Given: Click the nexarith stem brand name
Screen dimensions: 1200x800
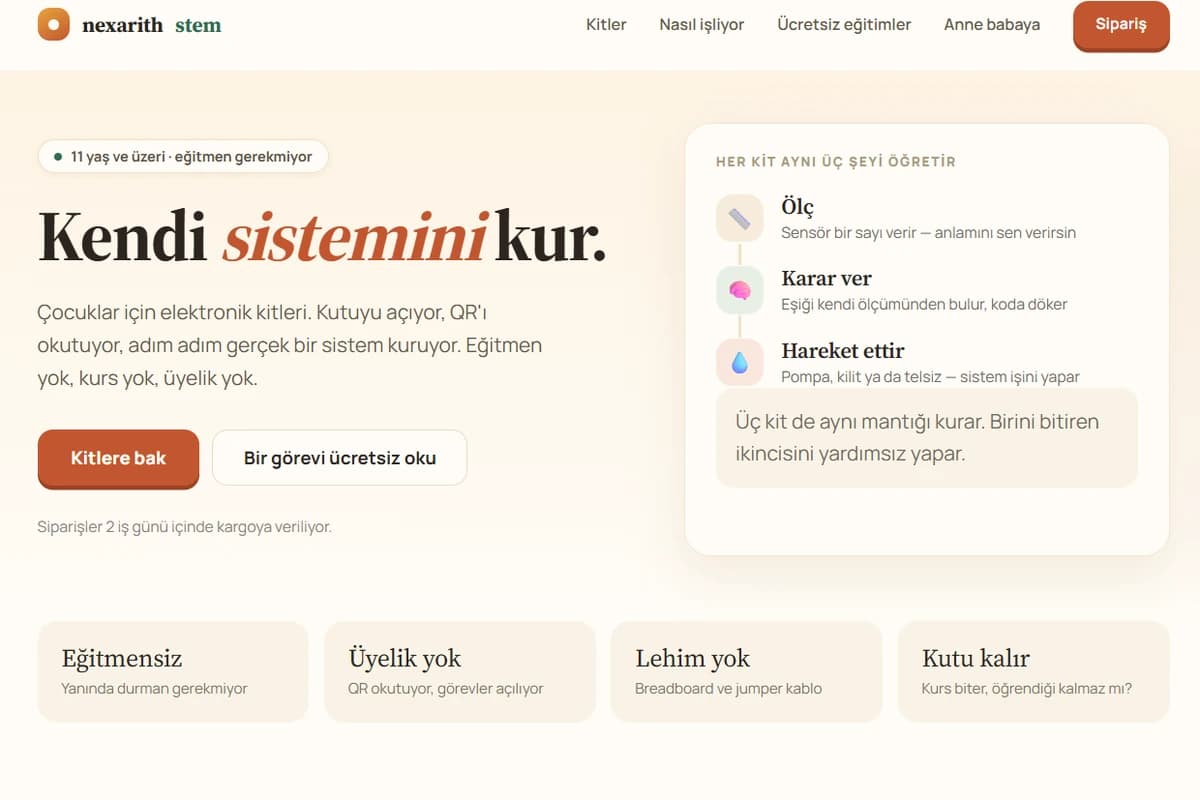Looking at the screenshot, I should pos(152,25).
